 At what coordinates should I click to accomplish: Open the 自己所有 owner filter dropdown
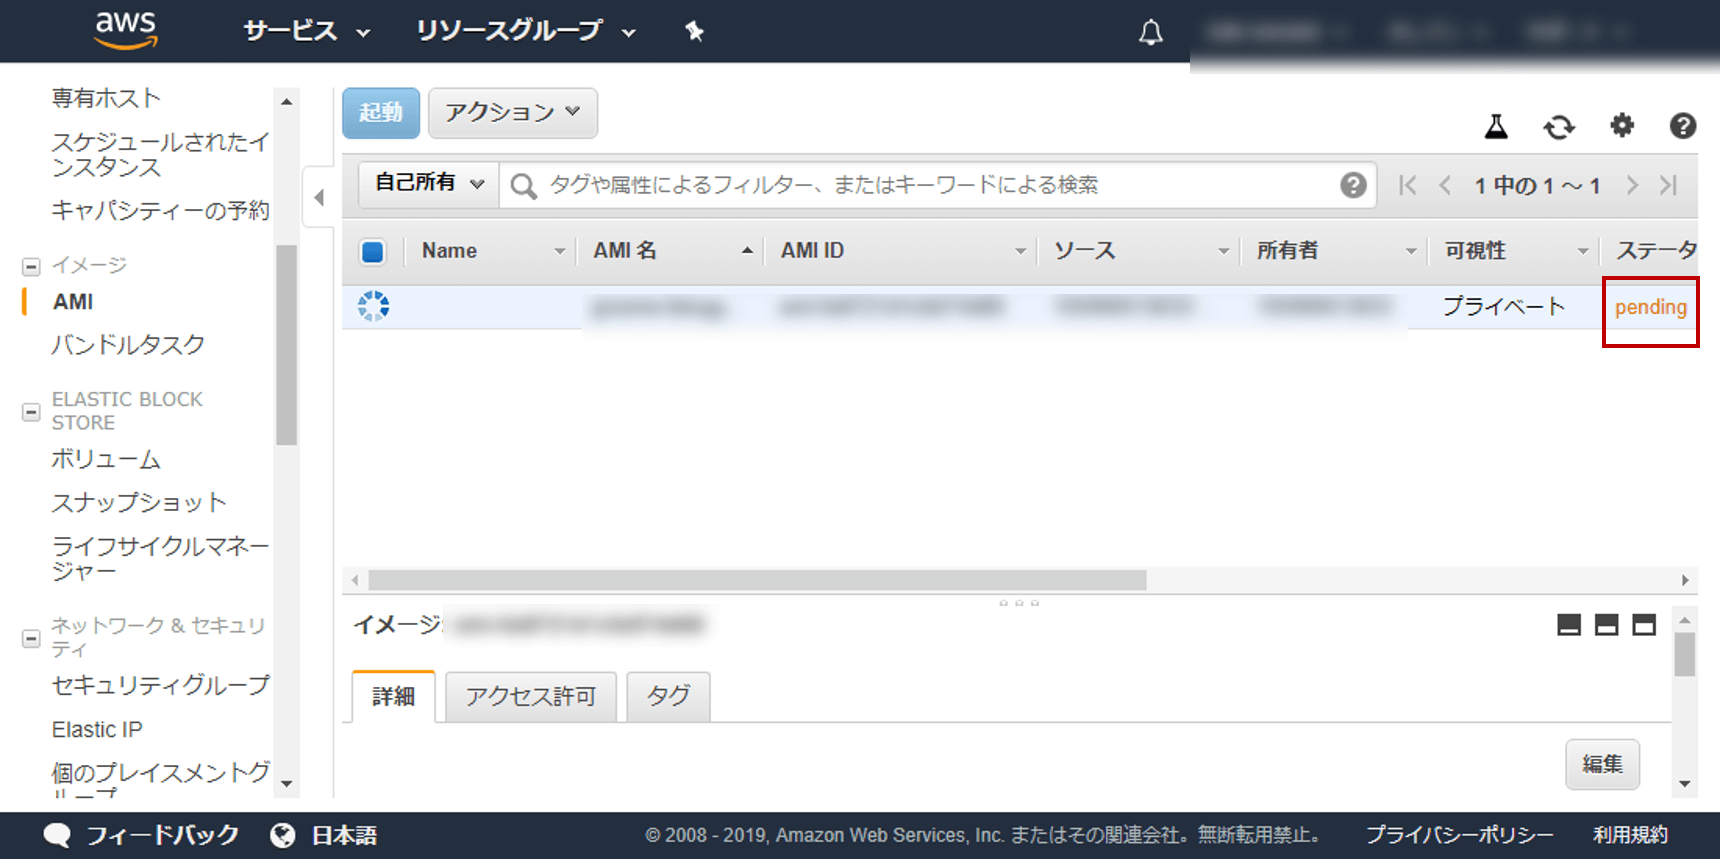(x=429, y=183)
